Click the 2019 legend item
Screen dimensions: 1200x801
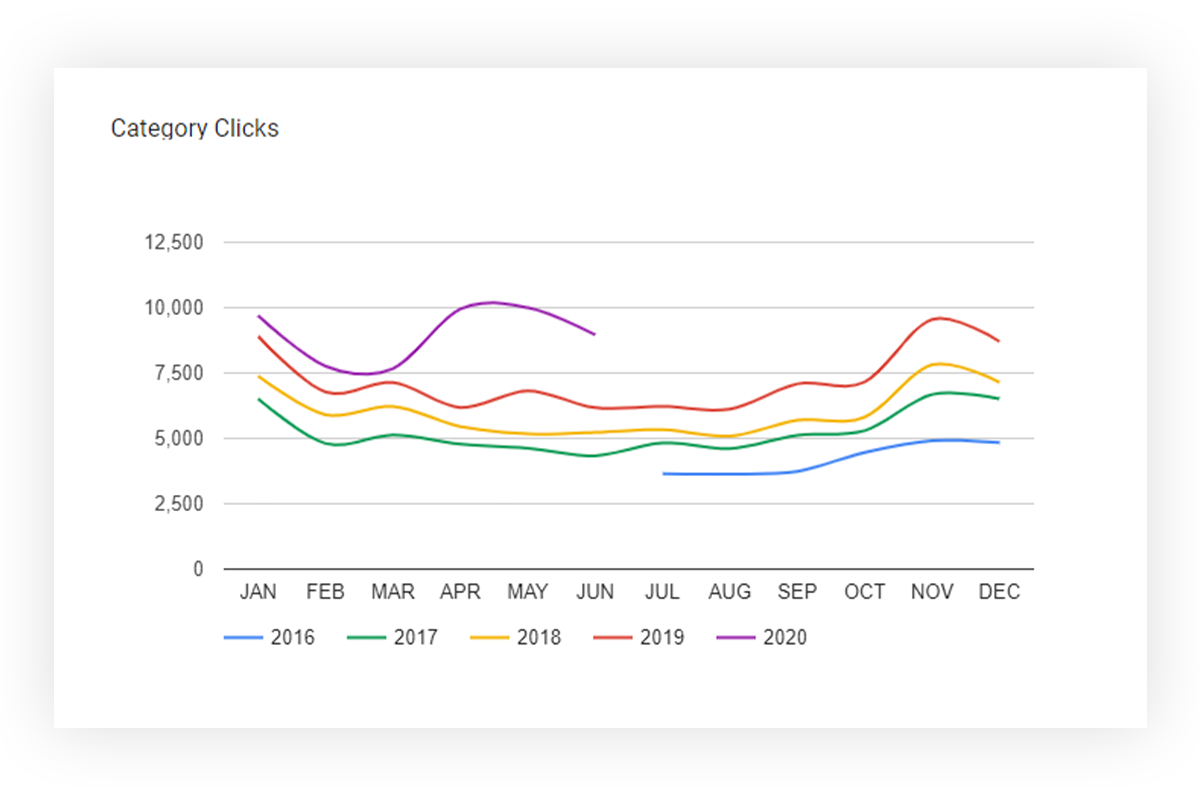click(x=639, y=638)
